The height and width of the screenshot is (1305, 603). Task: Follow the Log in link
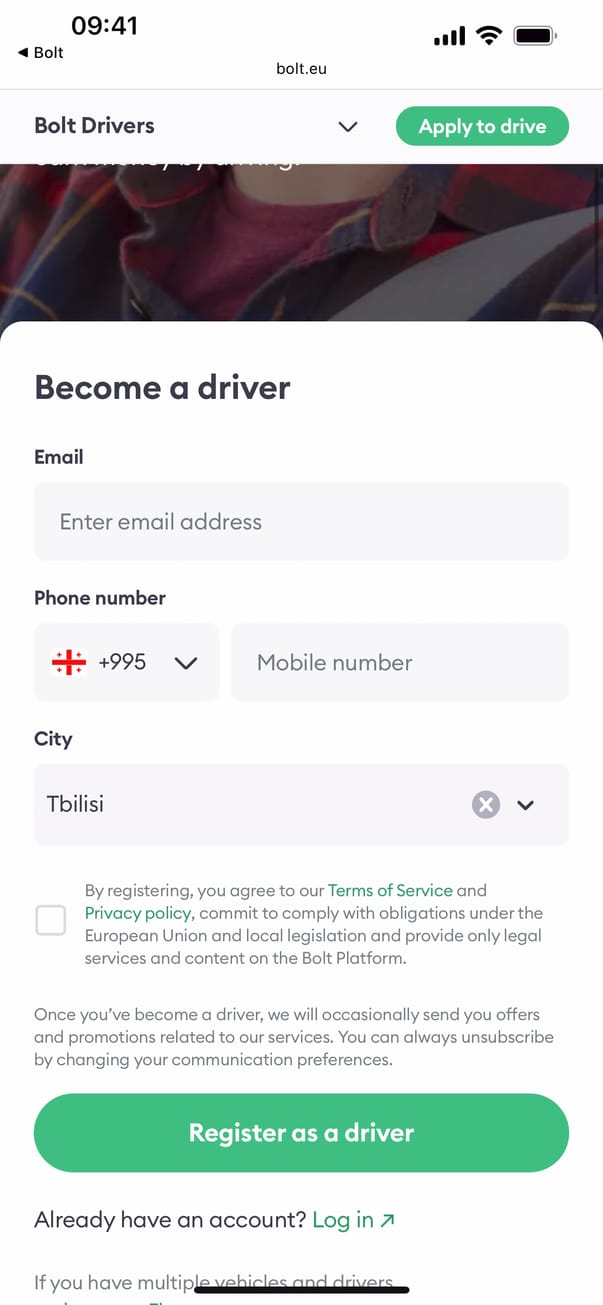coord(343,1220)
